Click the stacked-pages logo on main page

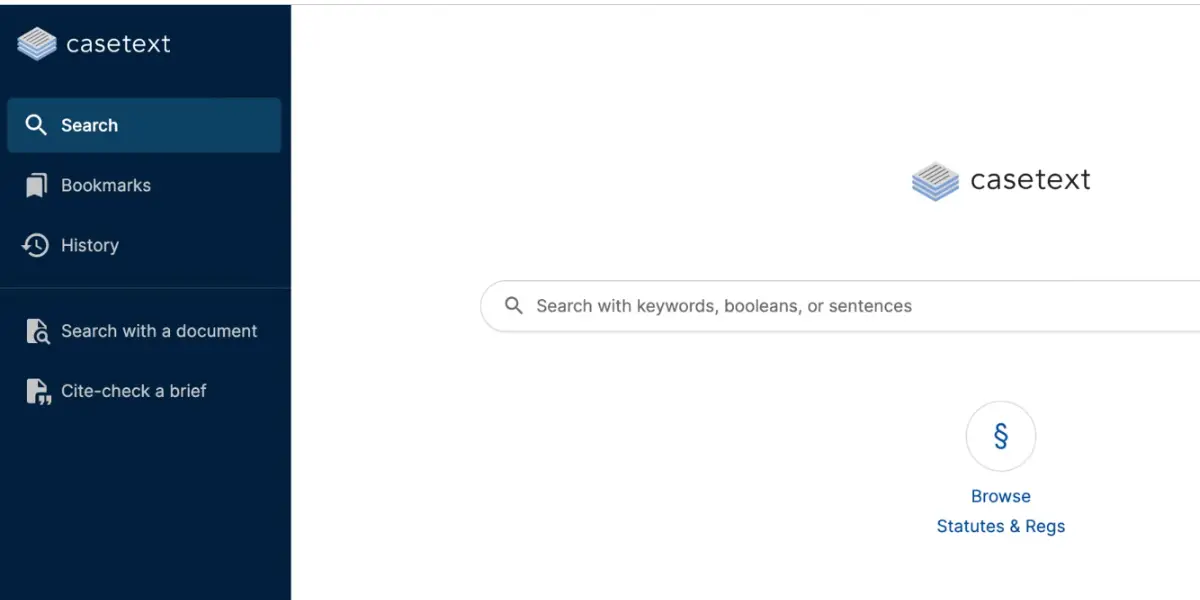935,182
